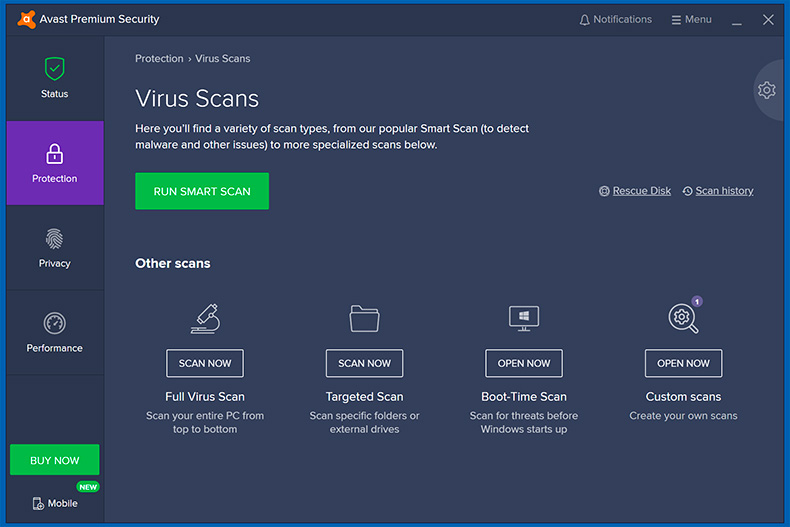The width and height of the screenshot is (790, 527).
Task: Click the Boot-Time Scan monitor icon
Action: click(x=524, y=318)
